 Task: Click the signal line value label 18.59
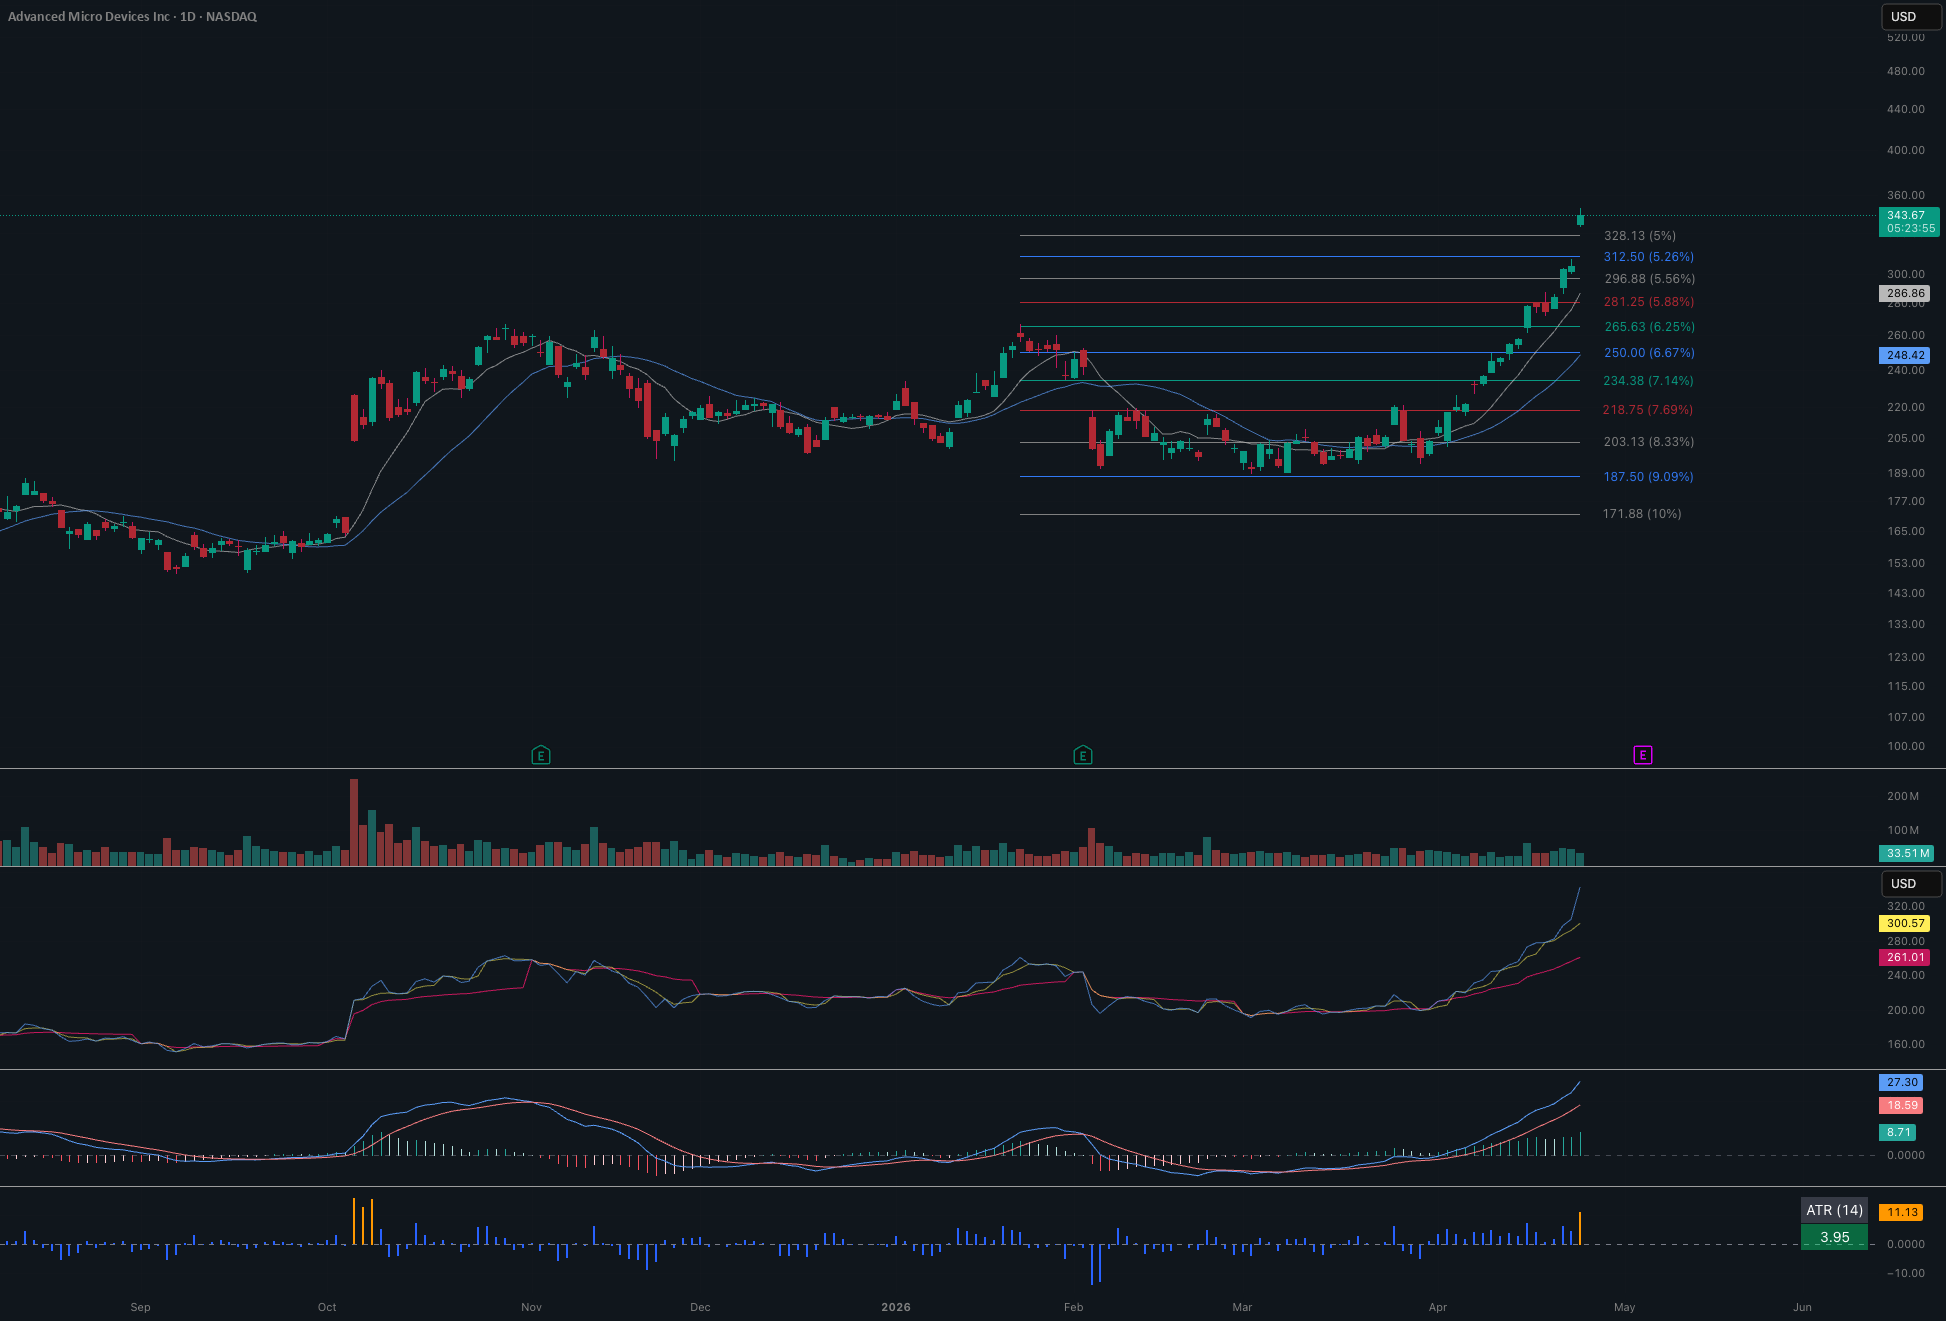(1901, 1105)
